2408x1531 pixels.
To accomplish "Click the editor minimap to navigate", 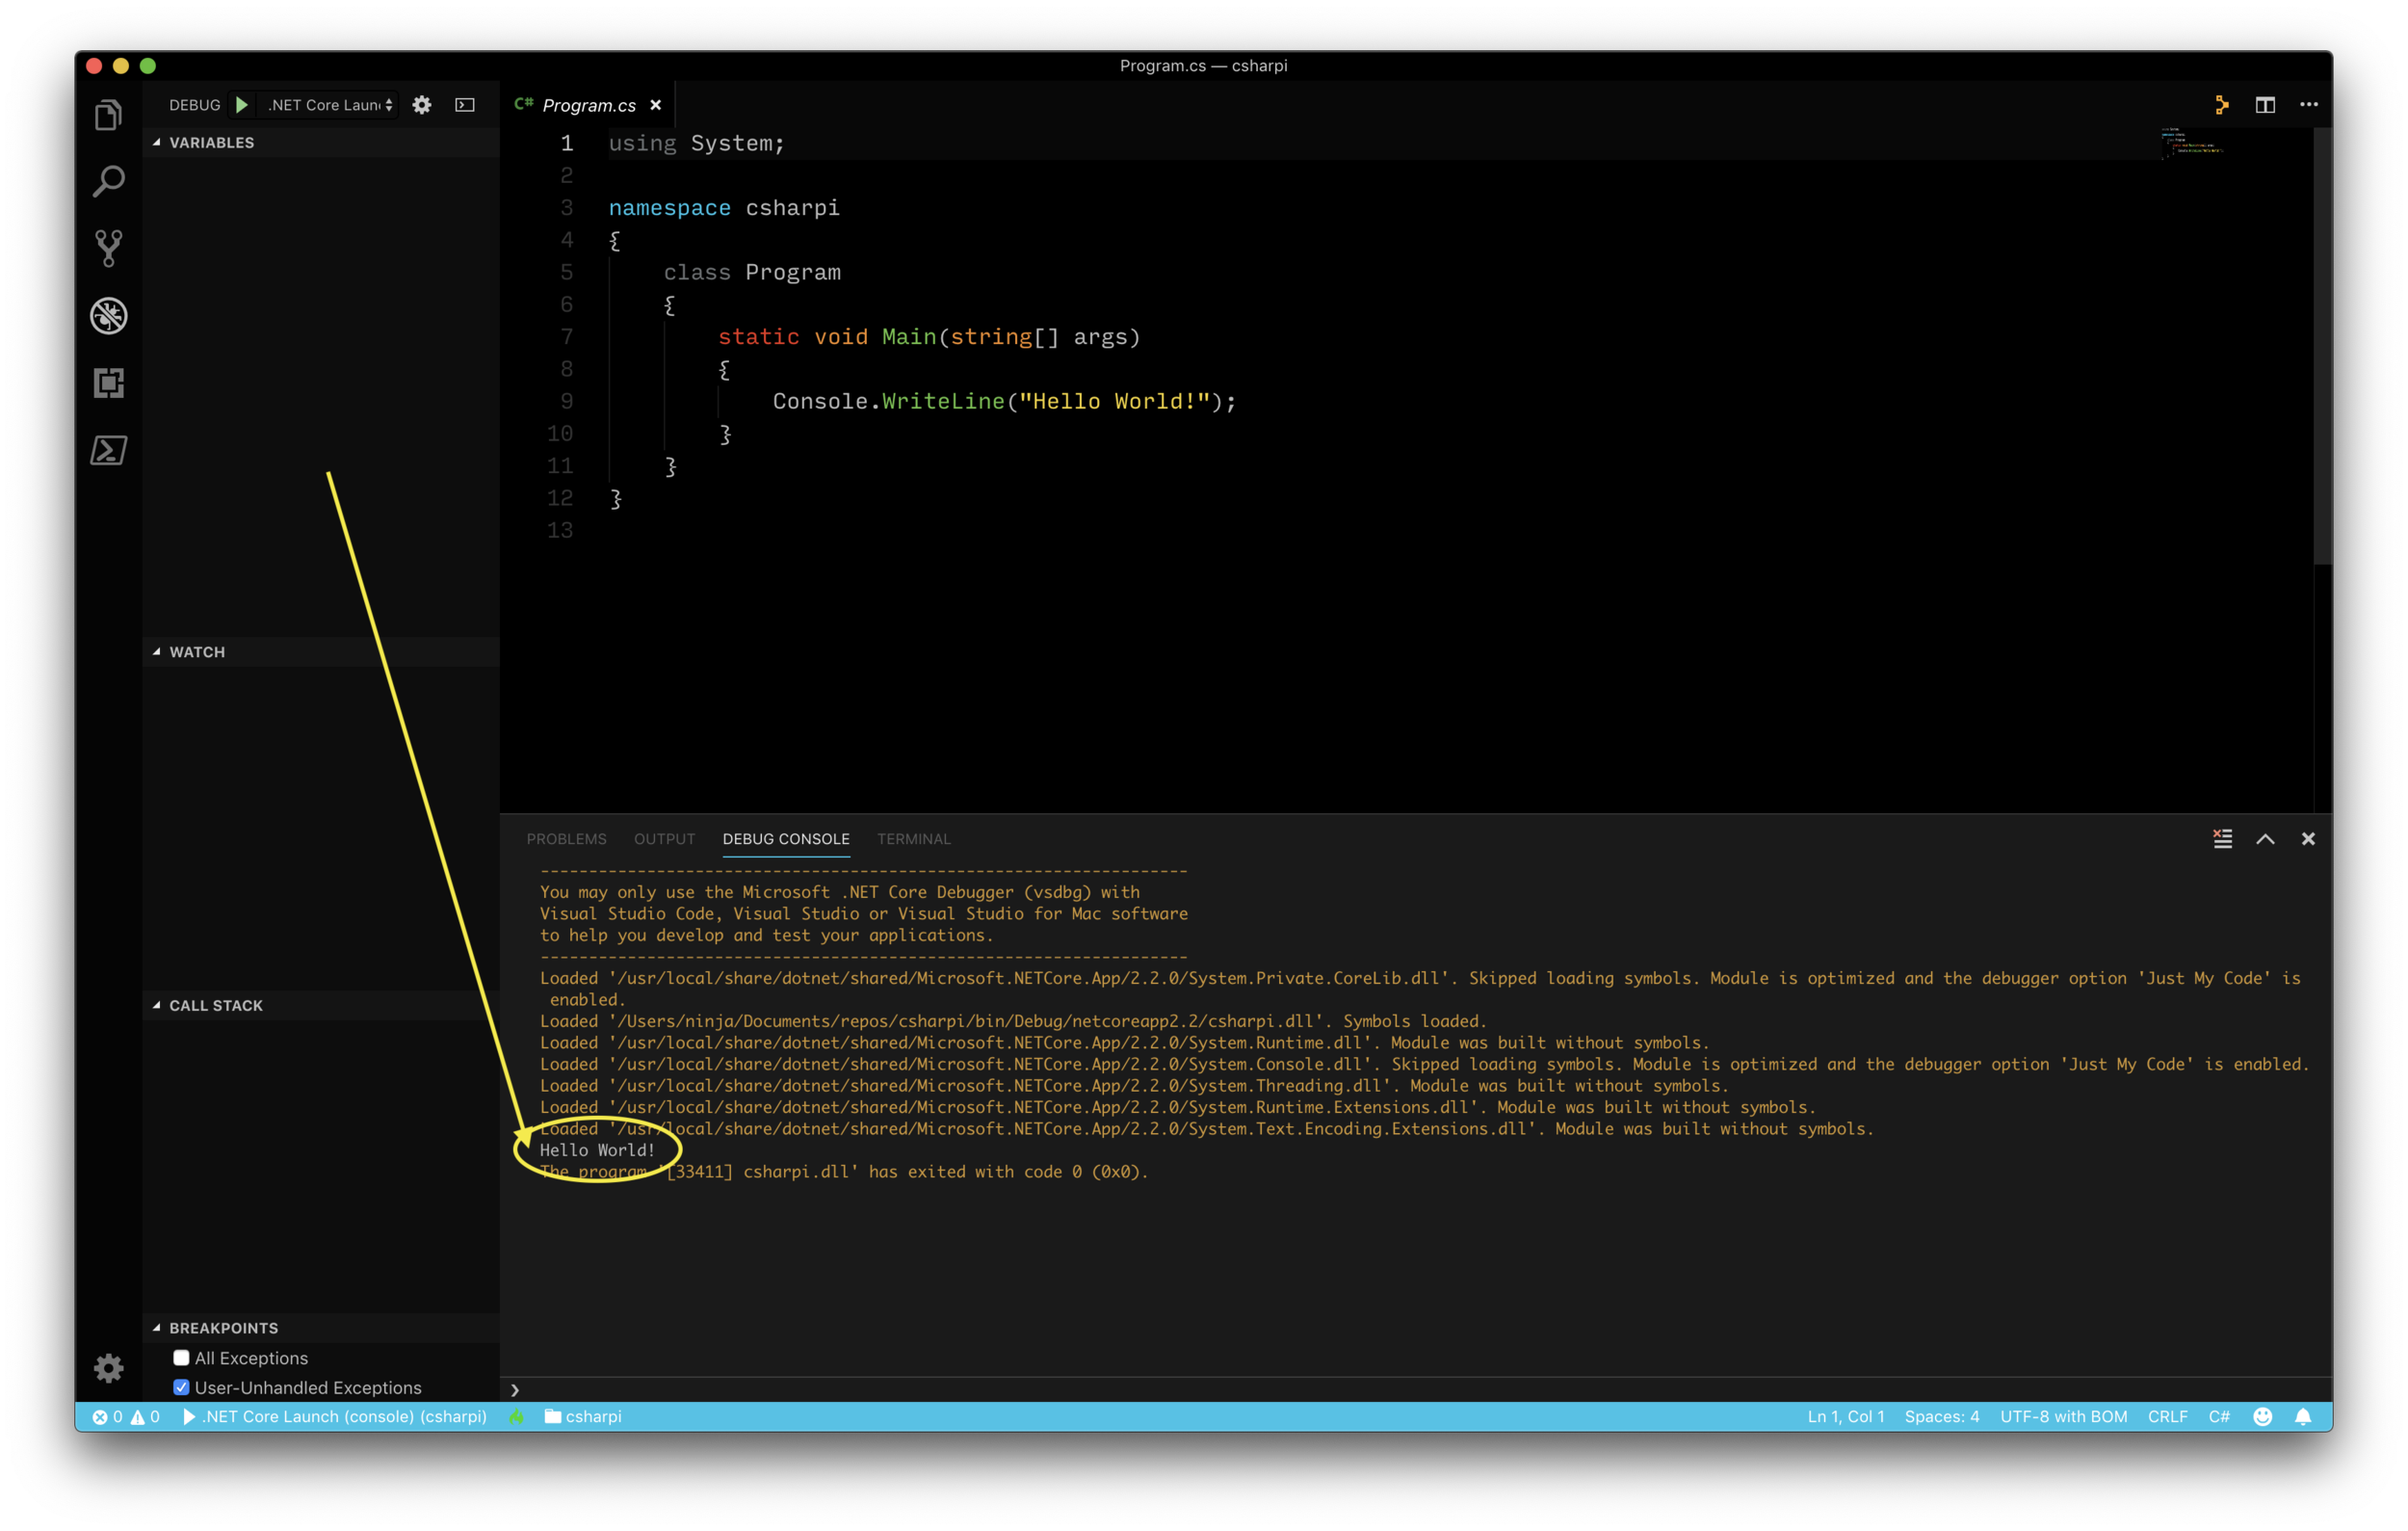I will pos(2193,145).
